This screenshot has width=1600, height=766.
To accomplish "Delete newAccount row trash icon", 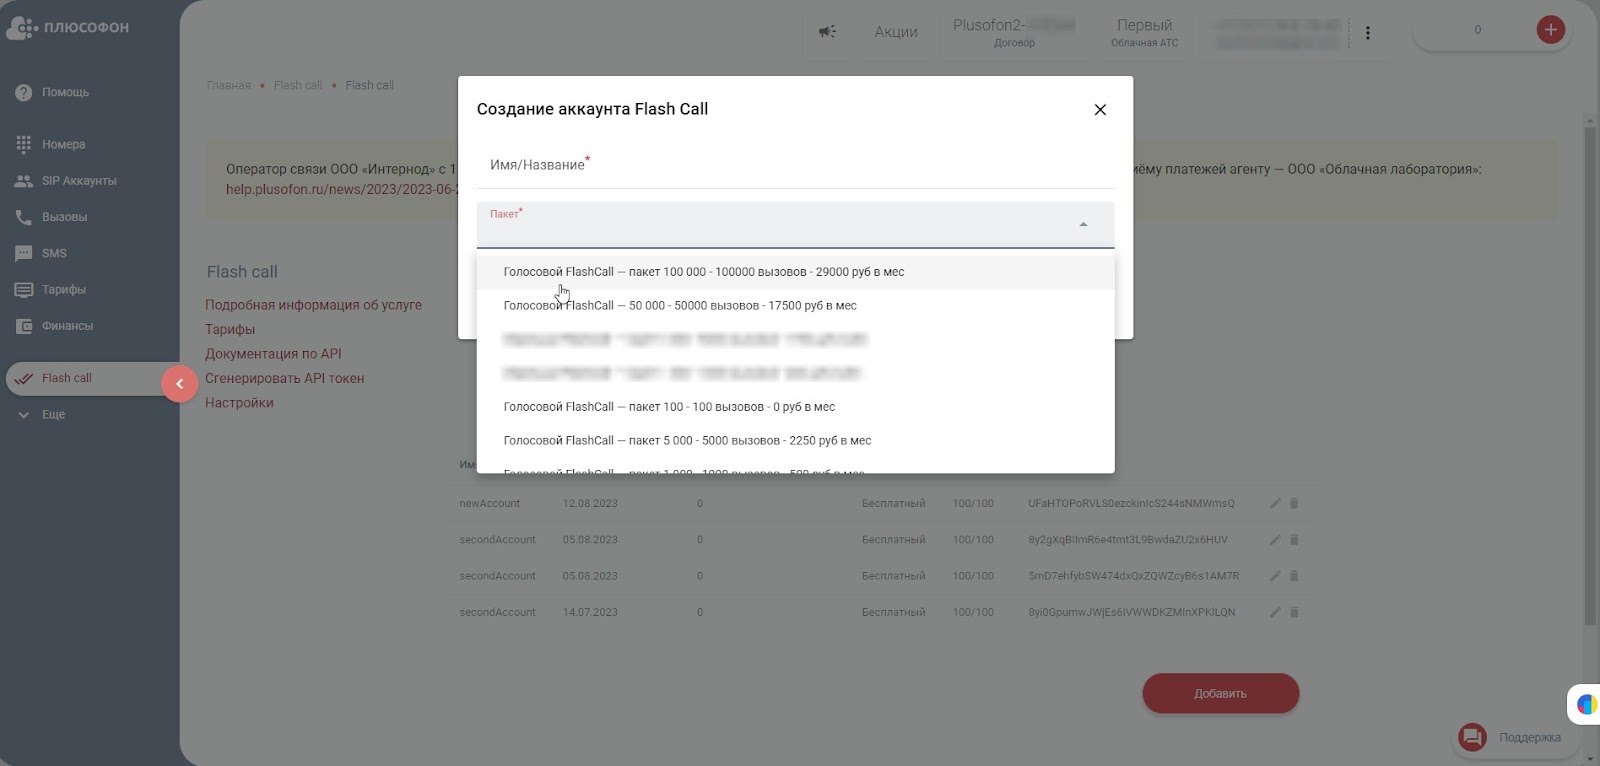I will 1294,504.
